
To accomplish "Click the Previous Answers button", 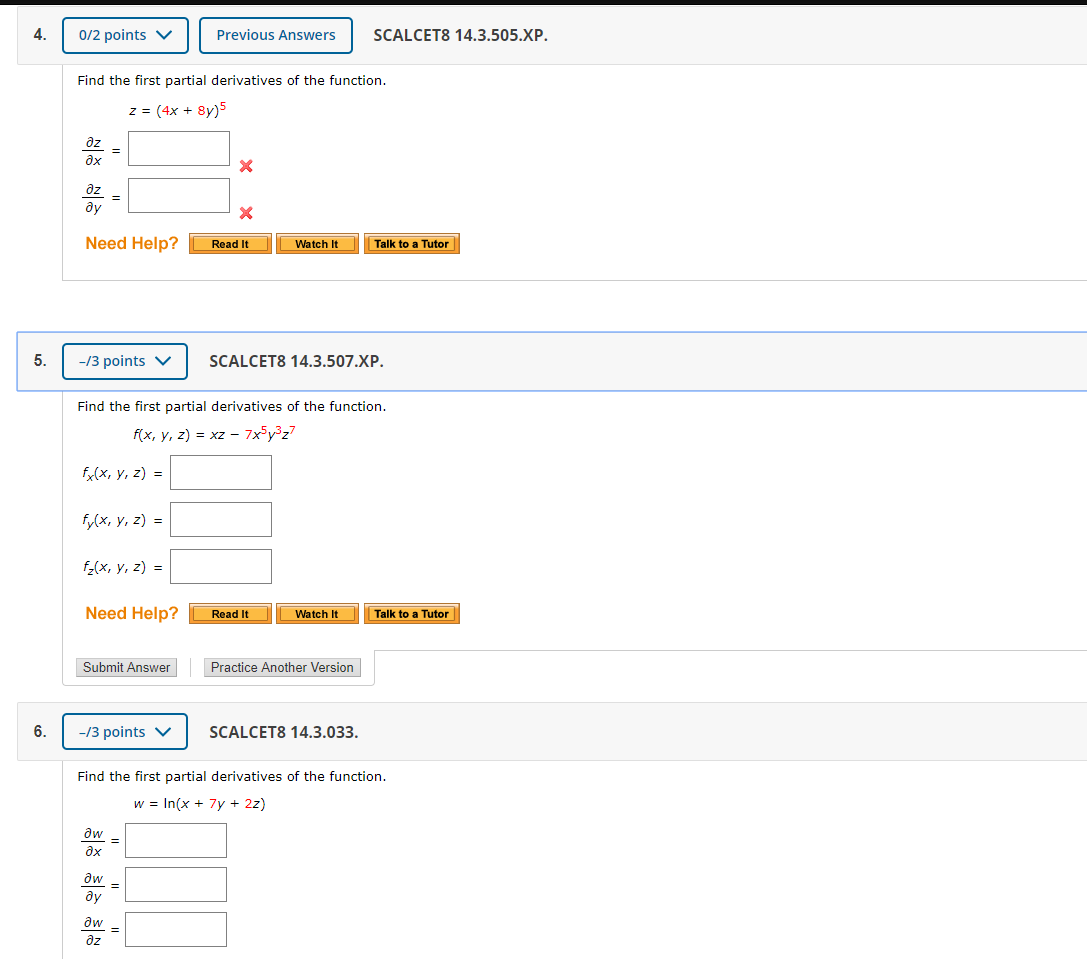I will pos(275,35).
